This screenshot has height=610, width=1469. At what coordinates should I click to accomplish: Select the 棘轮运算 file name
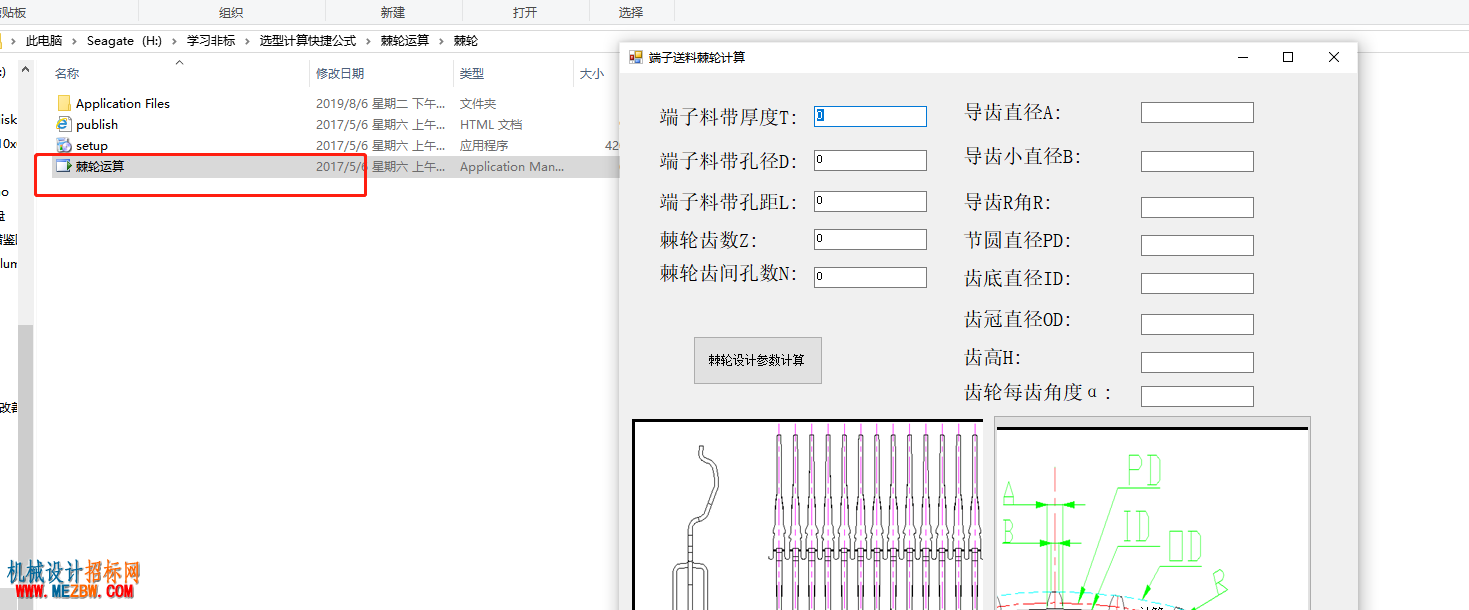pos(100,166)
